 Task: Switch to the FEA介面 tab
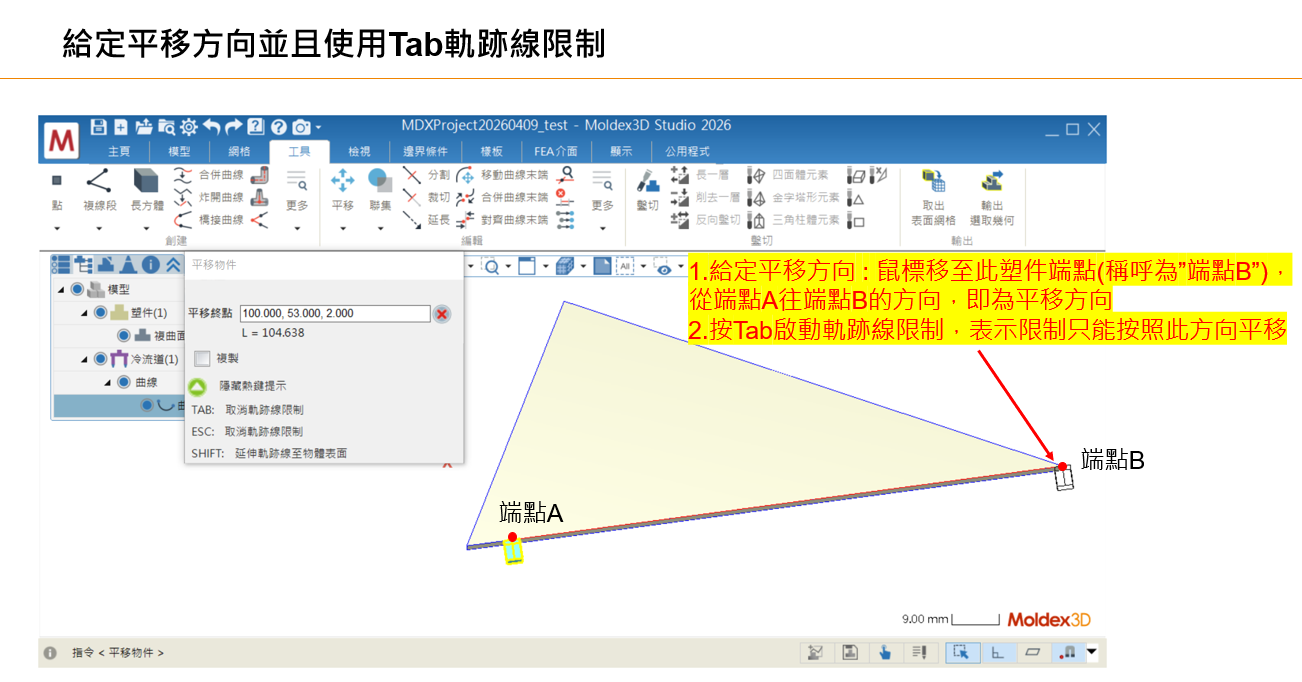556,151
